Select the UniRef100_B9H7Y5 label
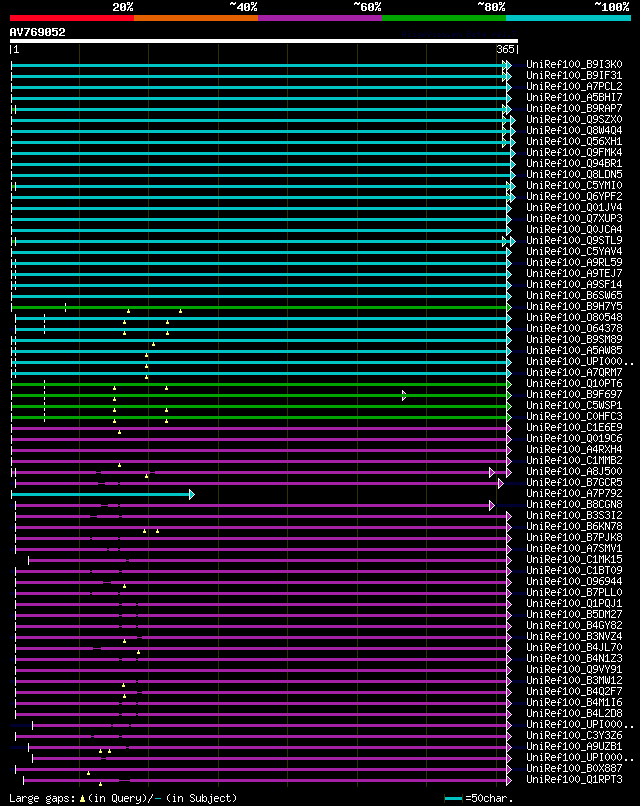The height and width of the screenshot is (806, 640). tap(574, 306)
